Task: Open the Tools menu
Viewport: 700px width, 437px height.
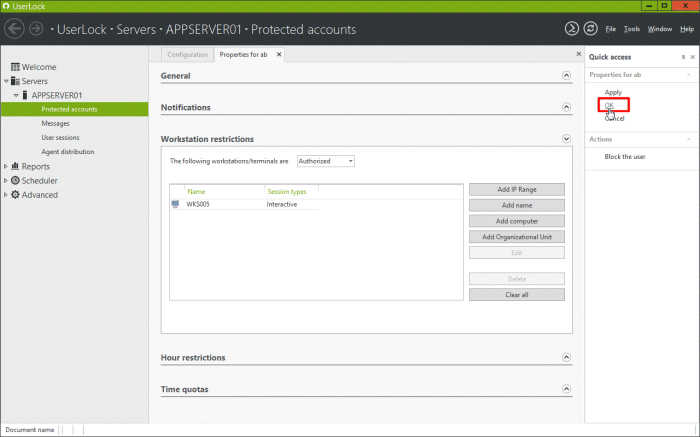Action: (x=632, y=29)
